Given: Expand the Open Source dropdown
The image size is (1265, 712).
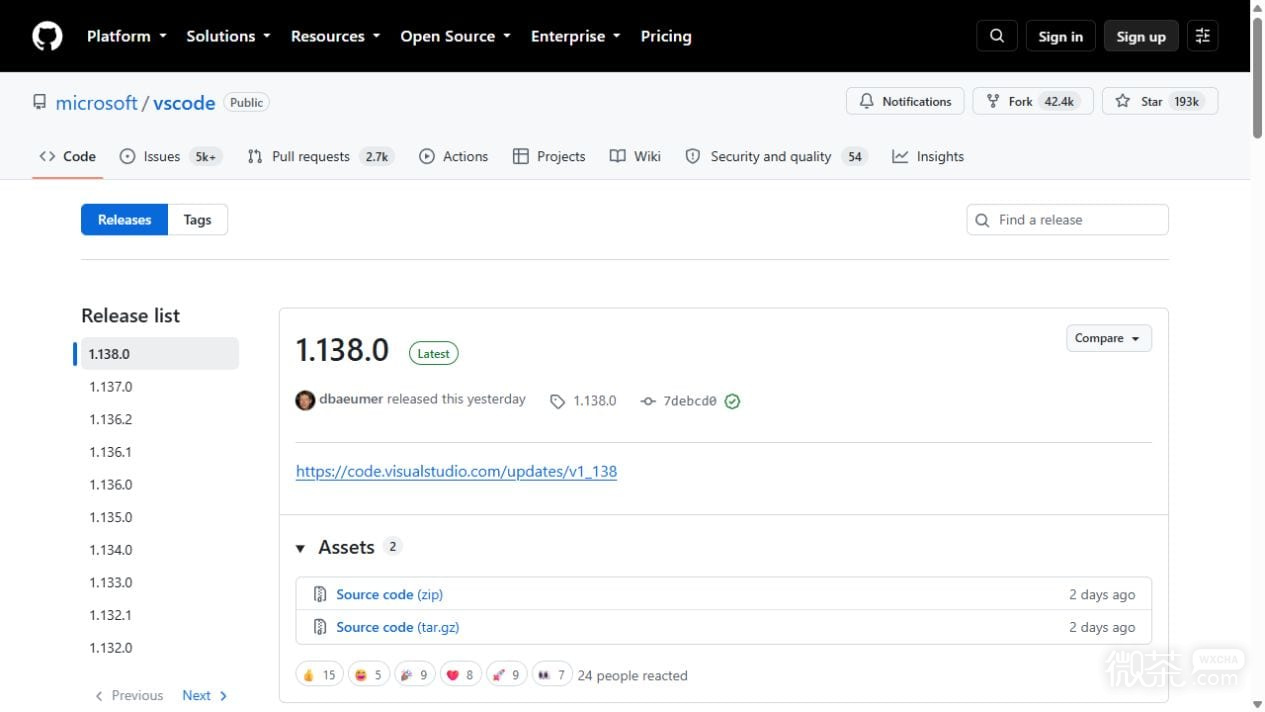Looking at the screenshot, I should coord(455,36).
